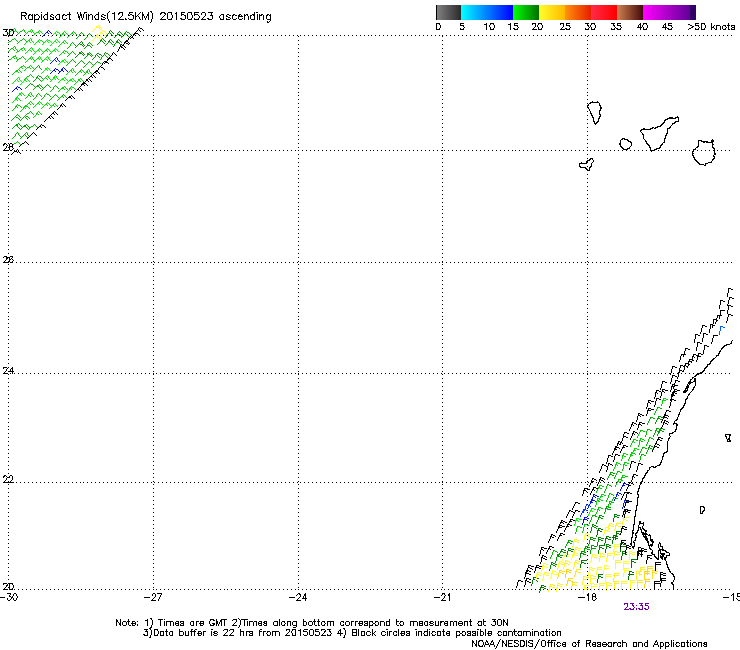Viewport: 740px width, 650px height.
Task: Click the legend label "30" under color bar
Action: (x=590, y=27)
